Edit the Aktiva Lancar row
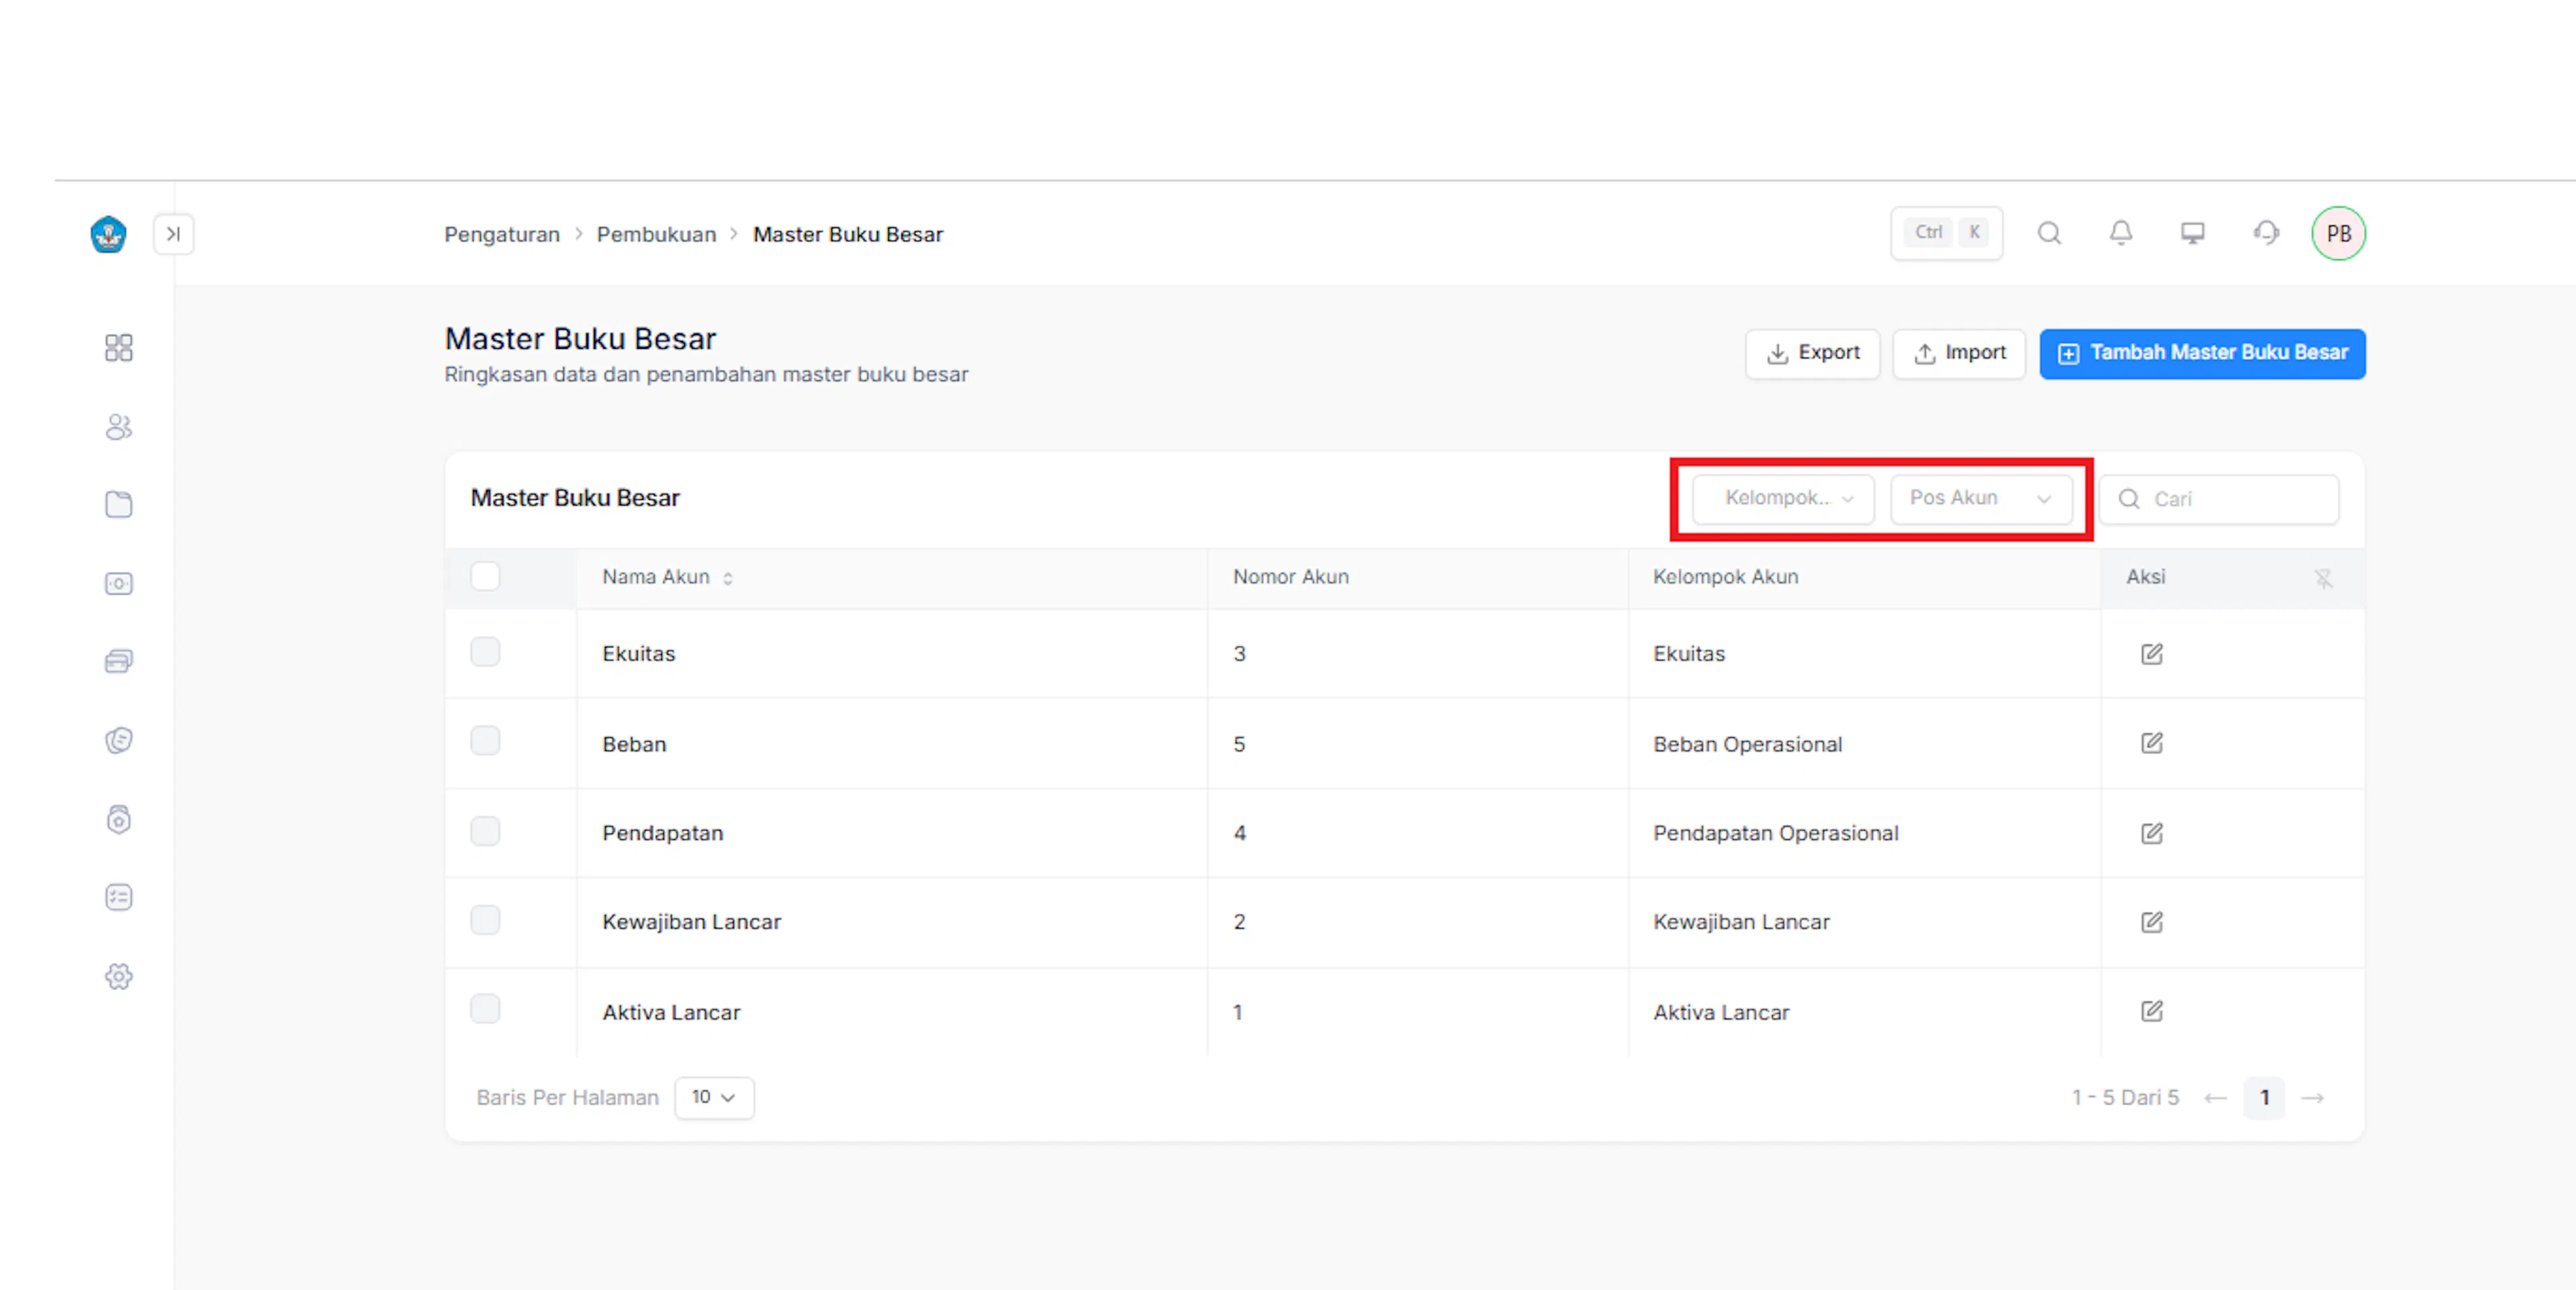The image size is (2576, 1290). [2152, 1011]
